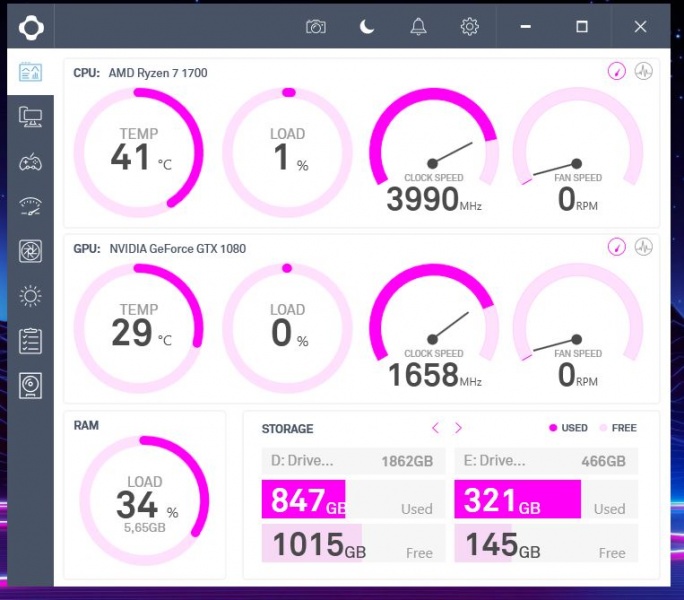Click the CPU fan speed gauge

[x=578, y=151]
